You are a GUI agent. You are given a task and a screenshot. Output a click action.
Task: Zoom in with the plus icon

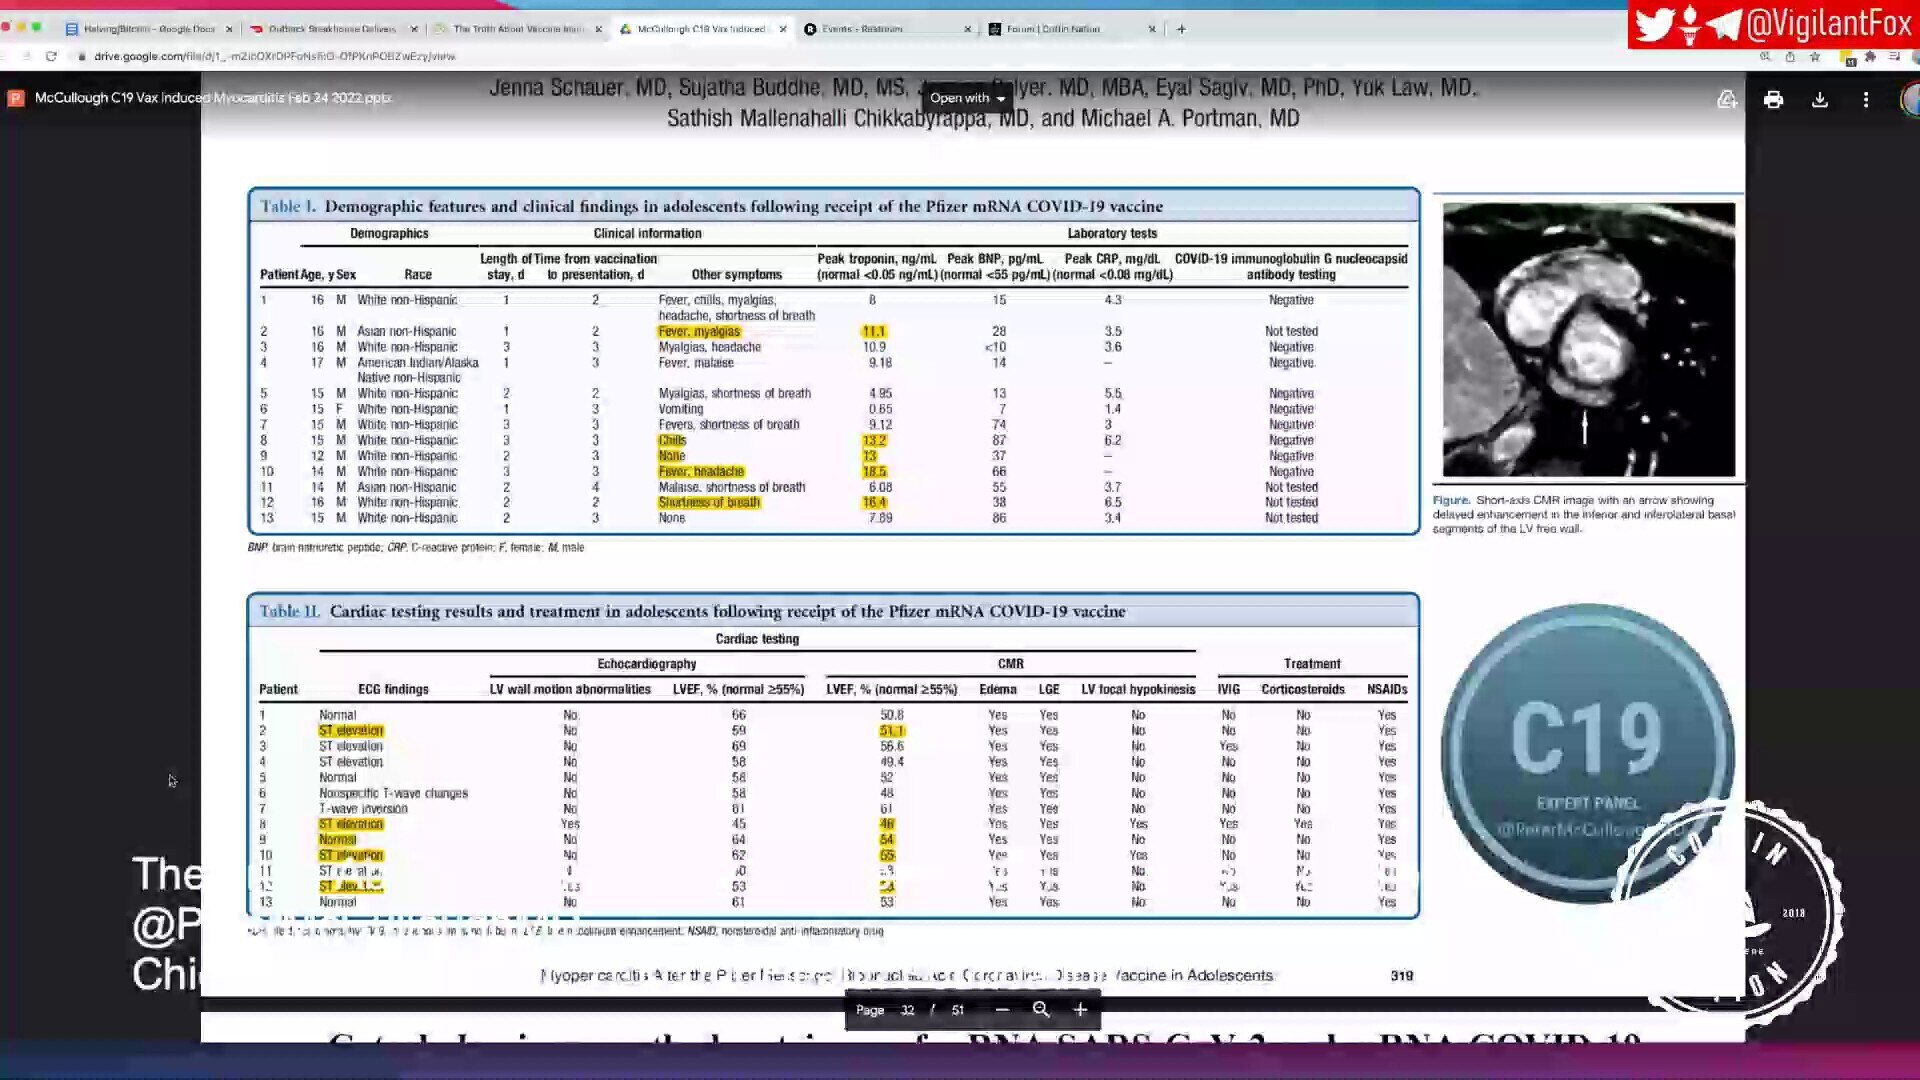pos(1080,1010)
